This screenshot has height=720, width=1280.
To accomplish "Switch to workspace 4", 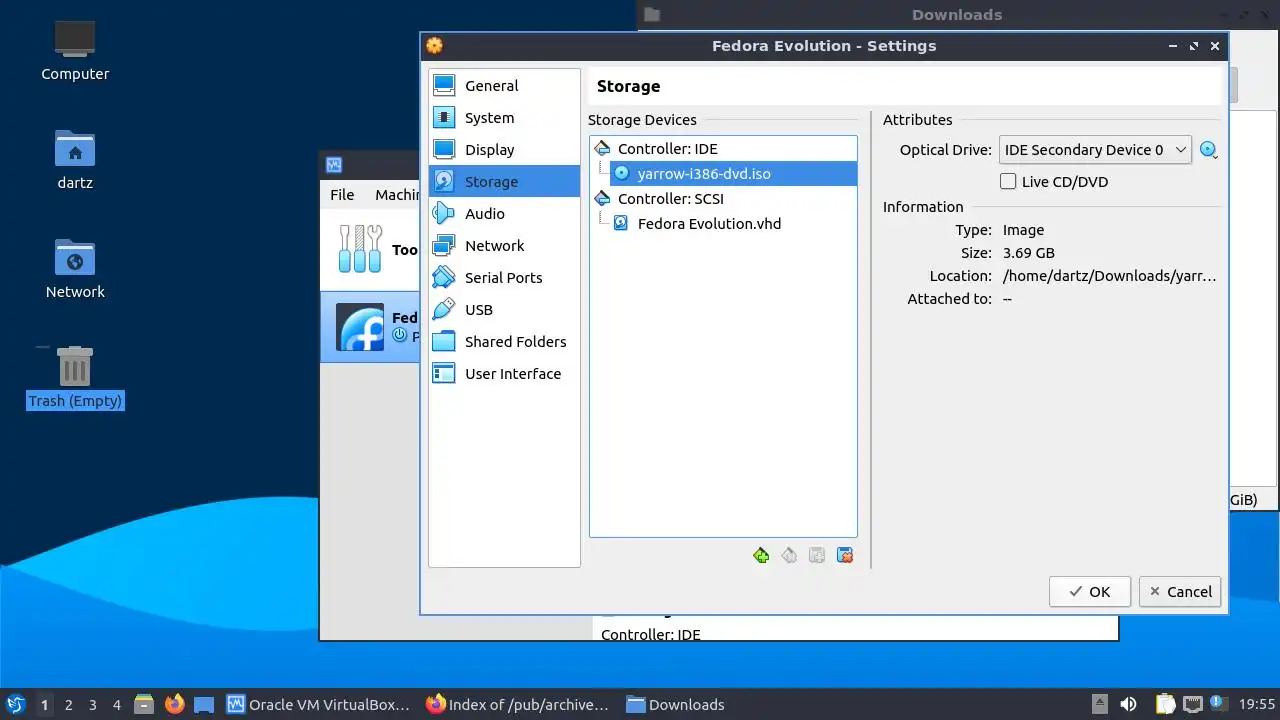I will tap(116, 705).
